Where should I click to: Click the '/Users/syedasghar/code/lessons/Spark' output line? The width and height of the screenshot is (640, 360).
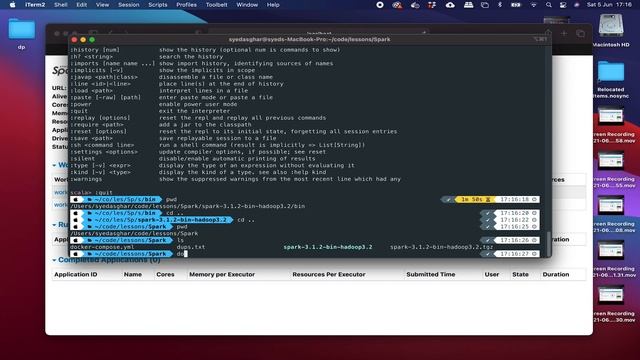point(134,233)
